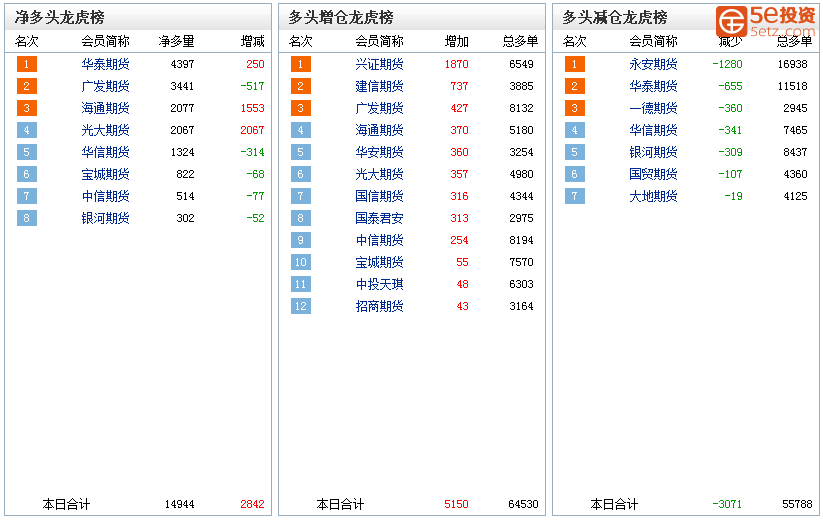The height and width of the screenshot is (520, 823).
Task: Select 中信期货 in the 多头增仓龙虎榜 panel
Action: coord(379,240)
